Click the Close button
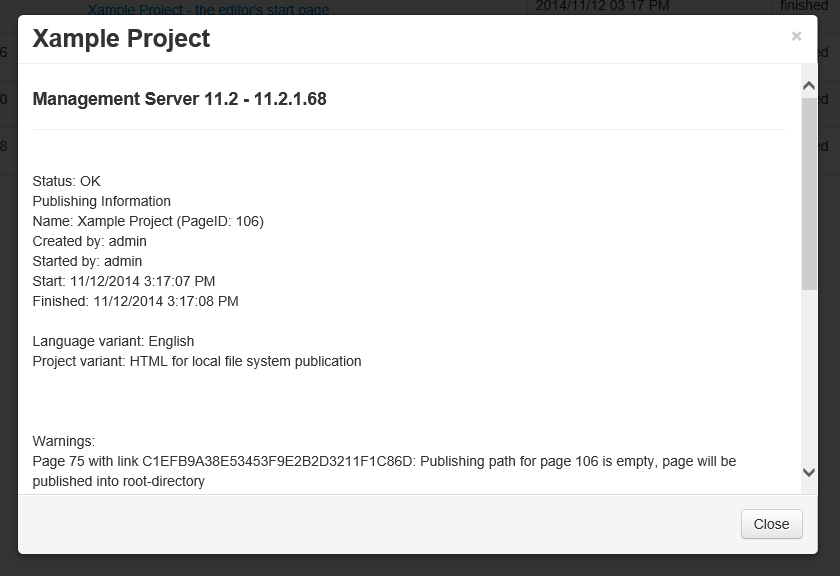 coord(771,524)
